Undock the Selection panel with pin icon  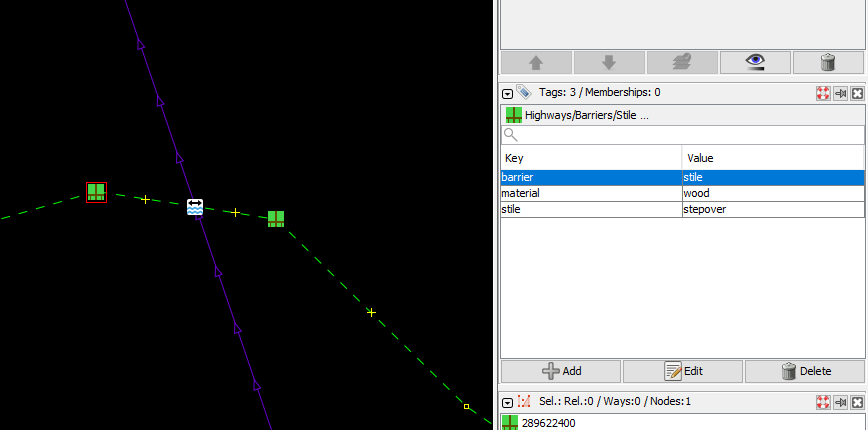(x=840, y=402)
